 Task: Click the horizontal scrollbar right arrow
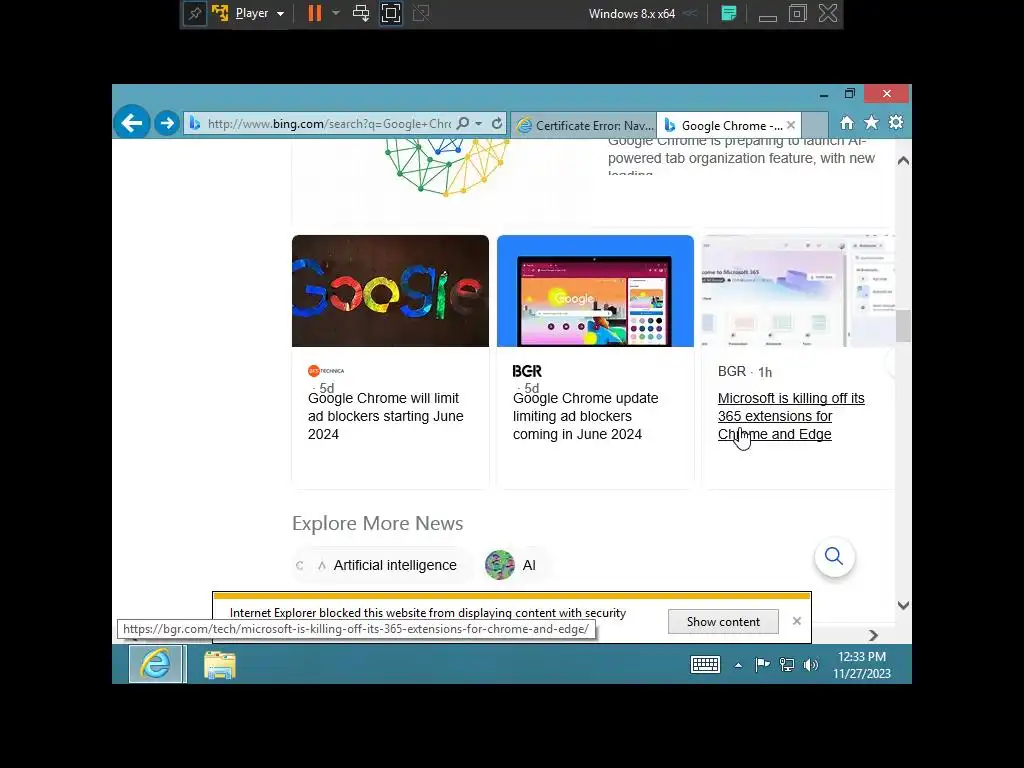point(873,635)
